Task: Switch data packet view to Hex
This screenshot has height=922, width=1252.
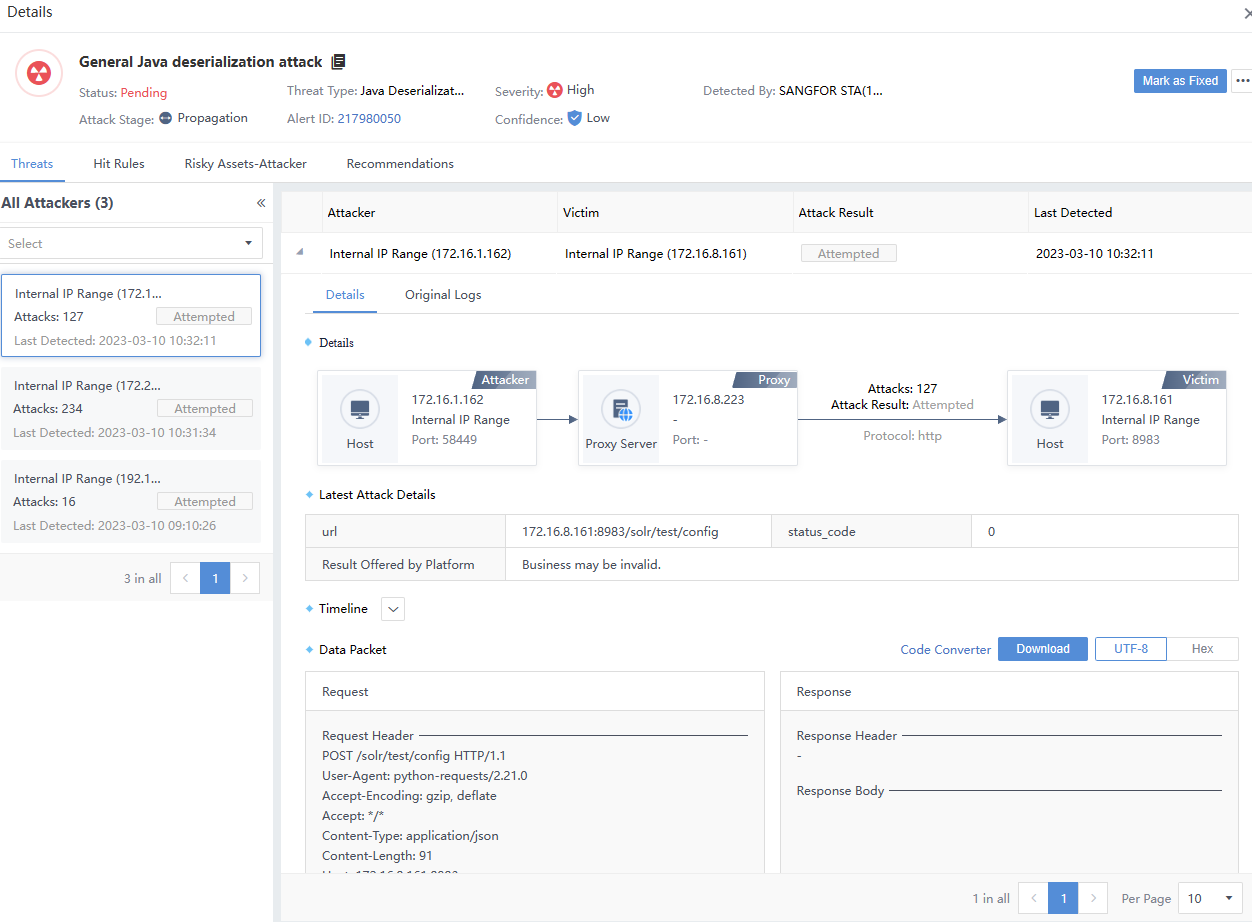Action: pos(1202,649)
